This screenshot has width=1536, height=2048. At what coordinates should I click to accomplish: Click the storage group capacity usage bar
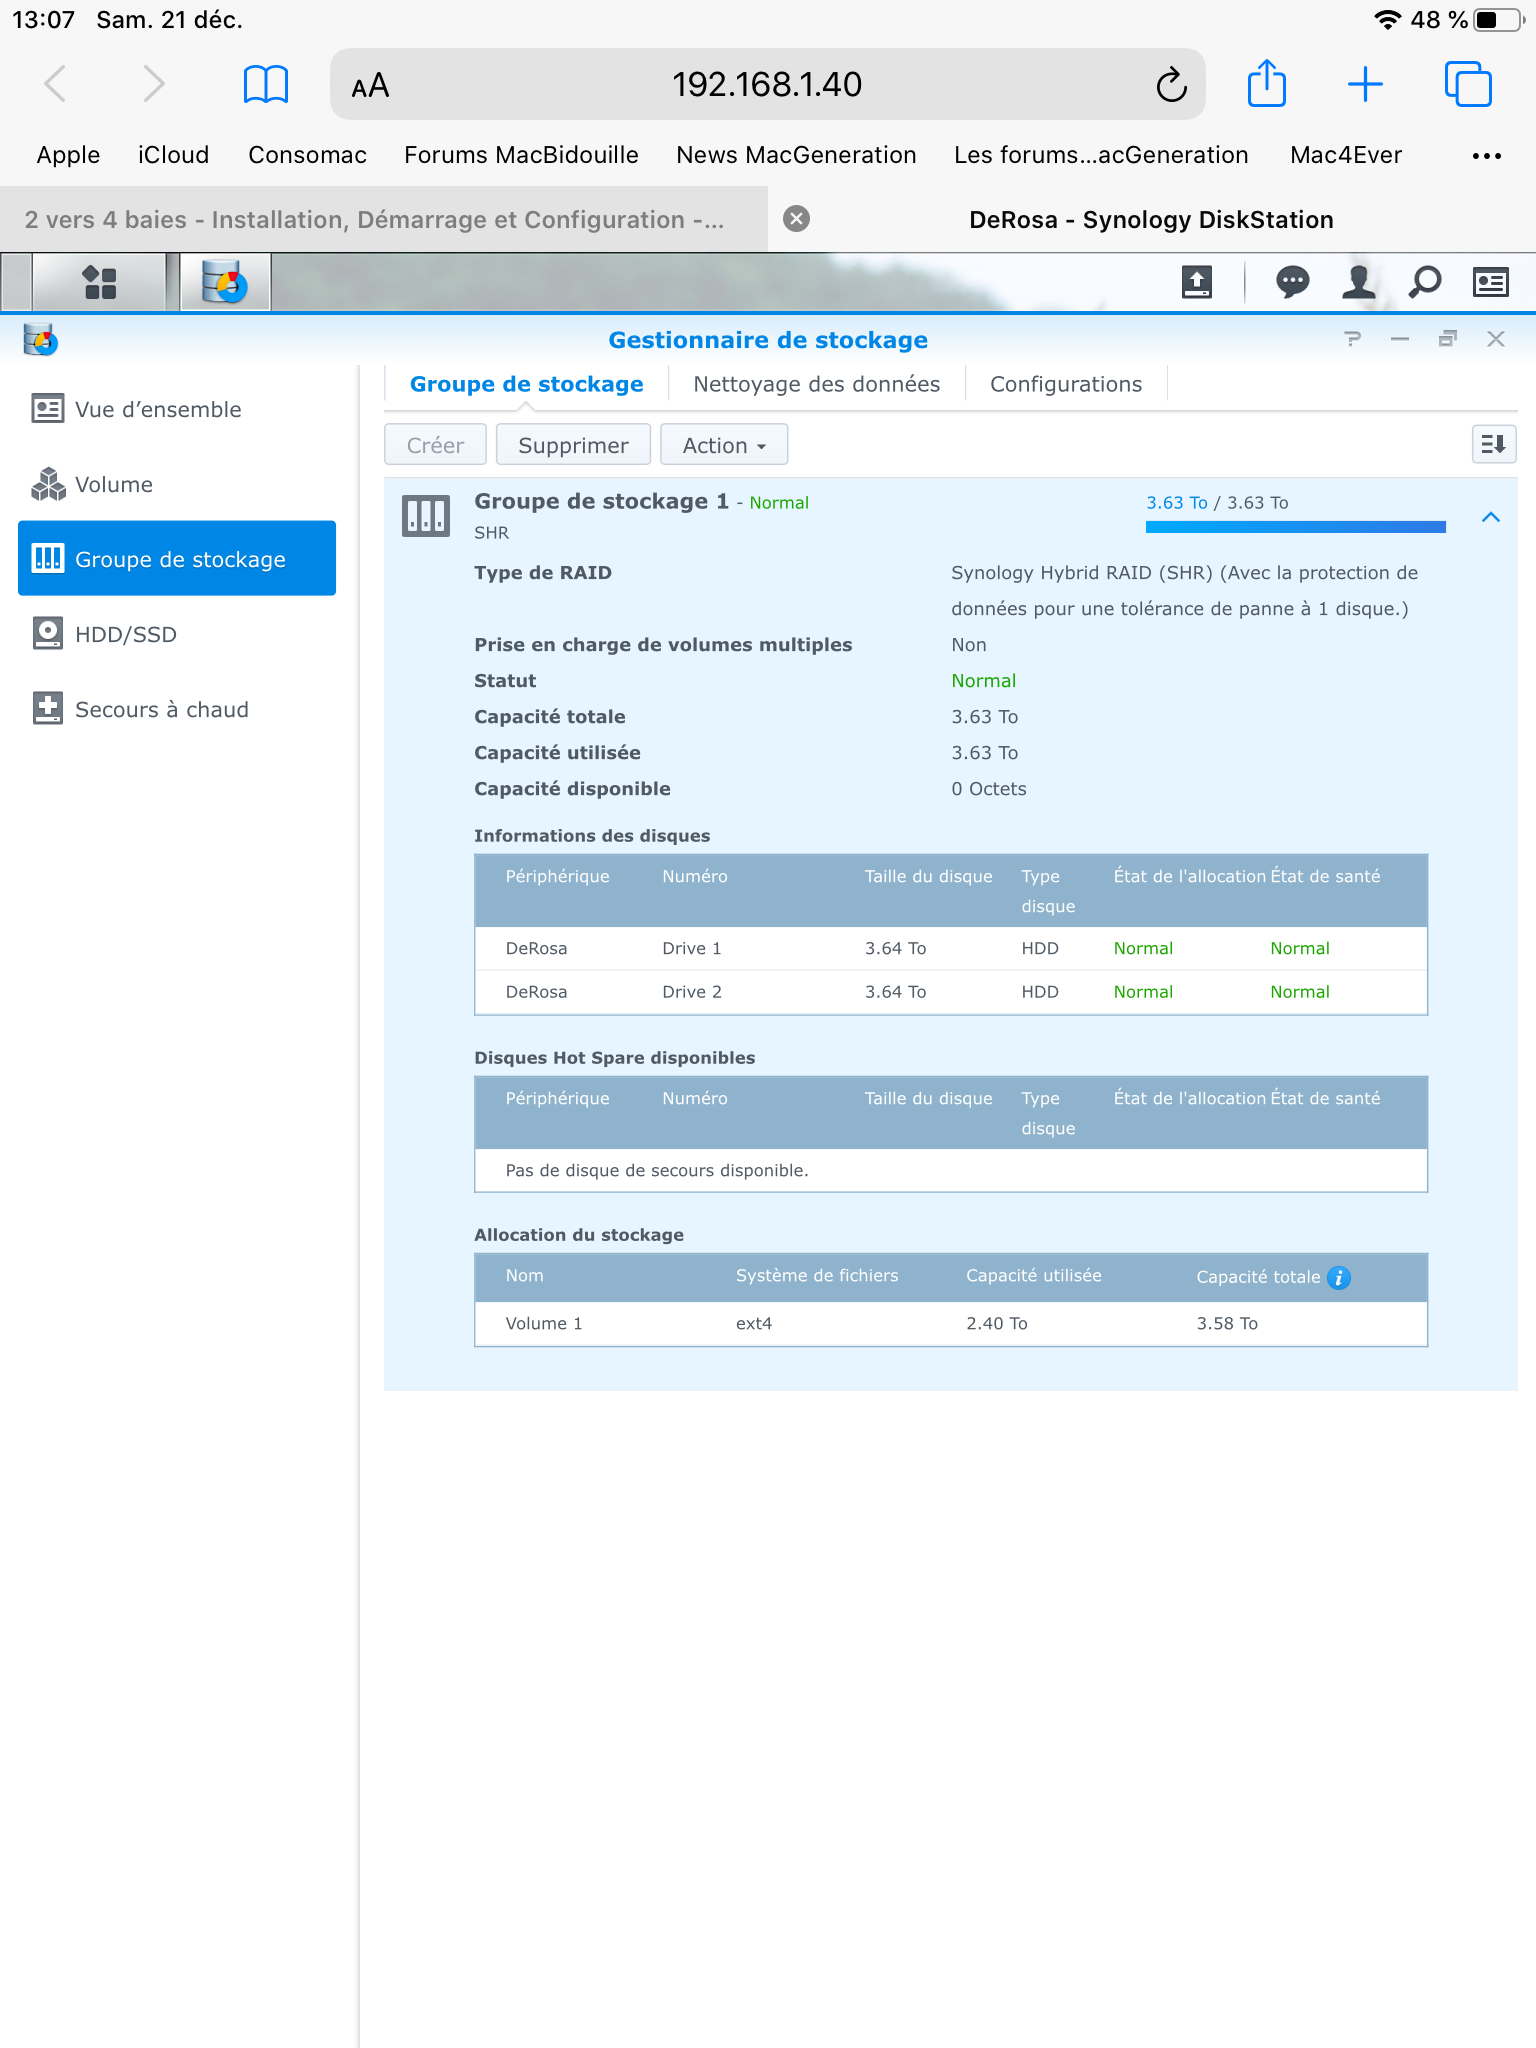point(1295,527)
